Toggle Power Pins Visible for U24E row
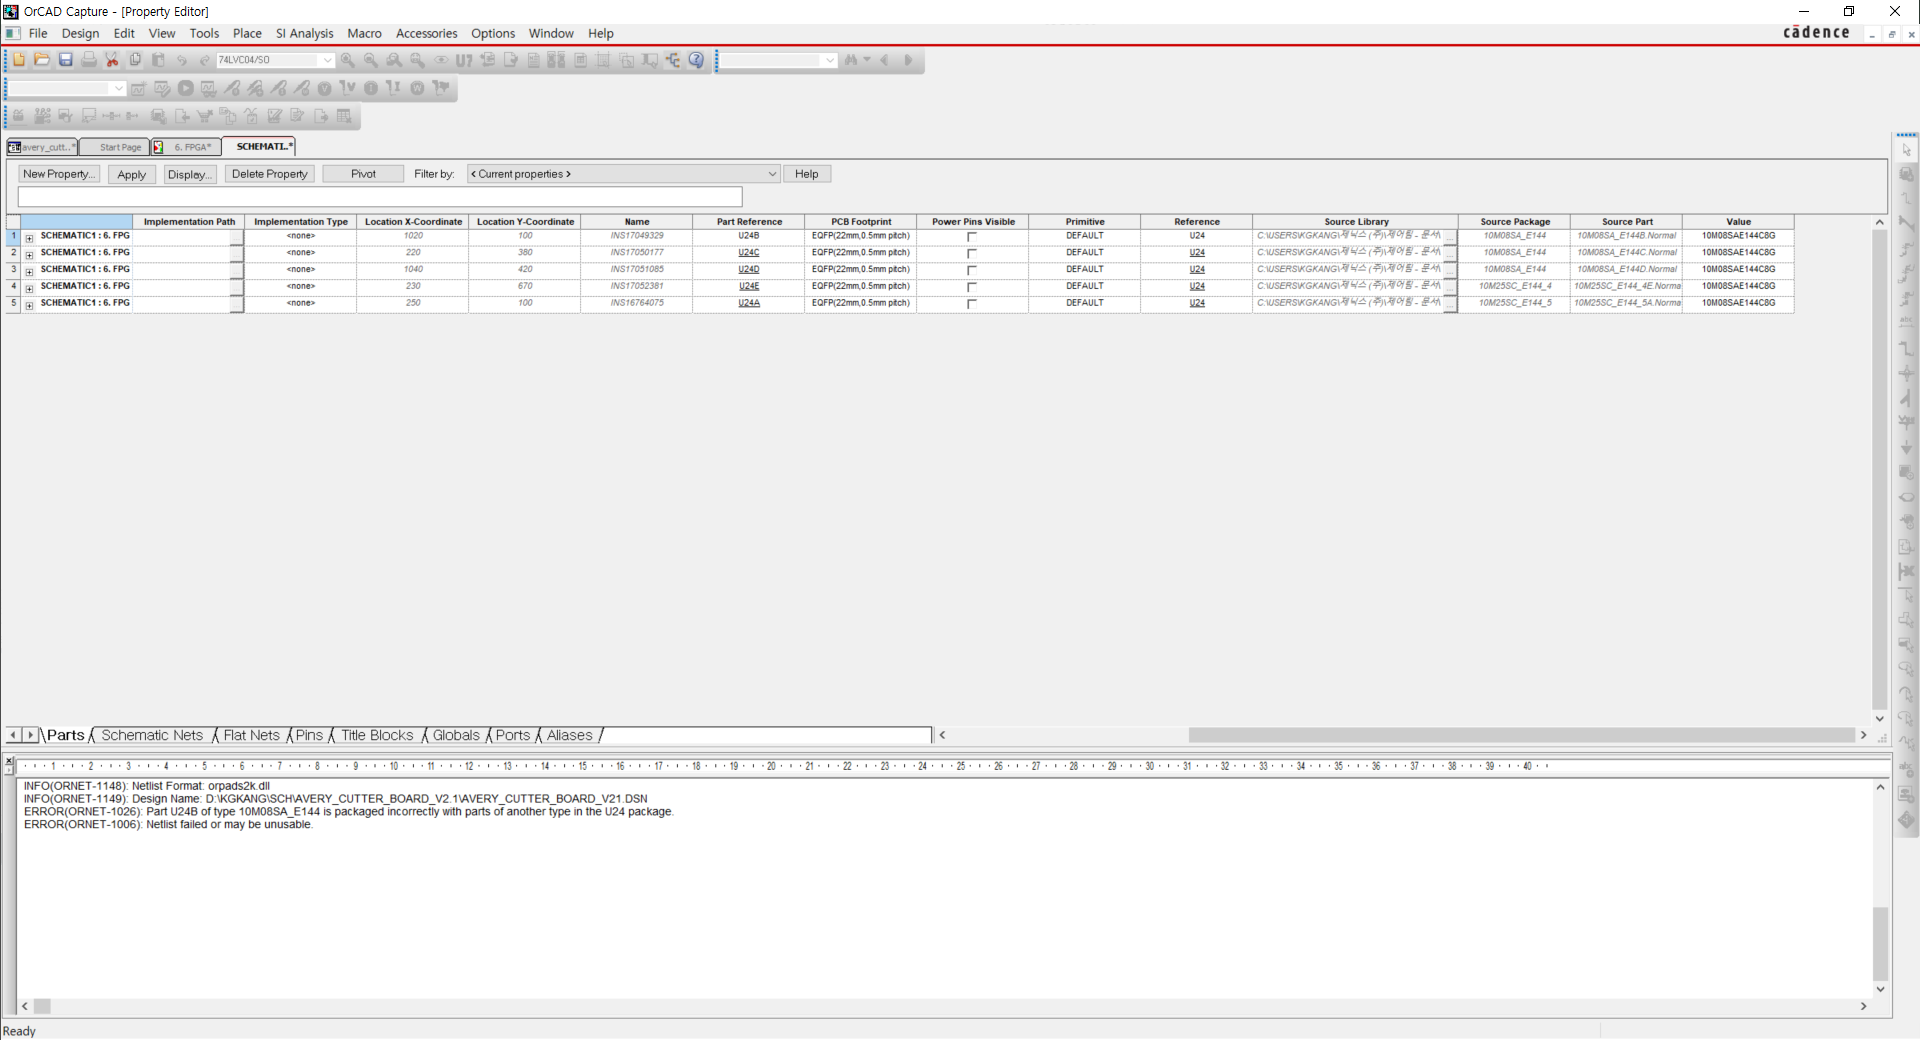The height and width of the screenshot is (1040, 1920). click(x=972, y=287)
